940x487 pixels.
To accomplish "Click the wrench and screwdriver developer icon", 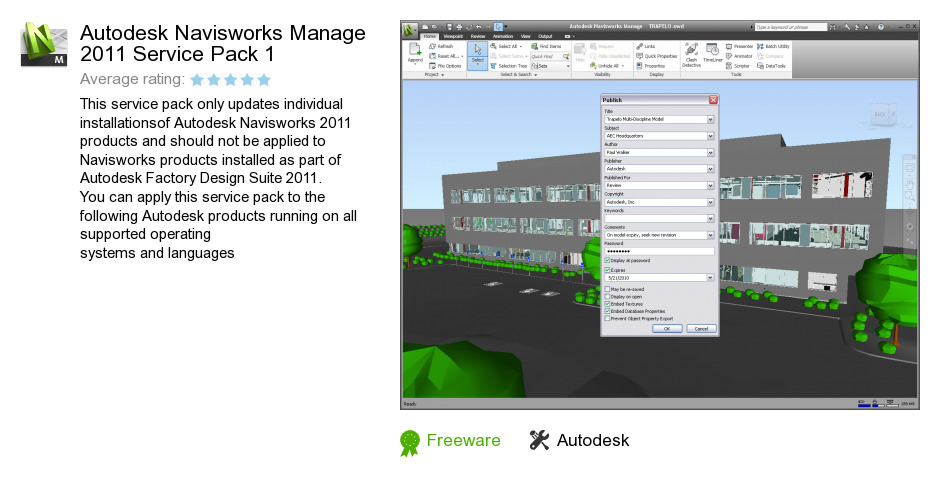I will (x=539, y=440).
